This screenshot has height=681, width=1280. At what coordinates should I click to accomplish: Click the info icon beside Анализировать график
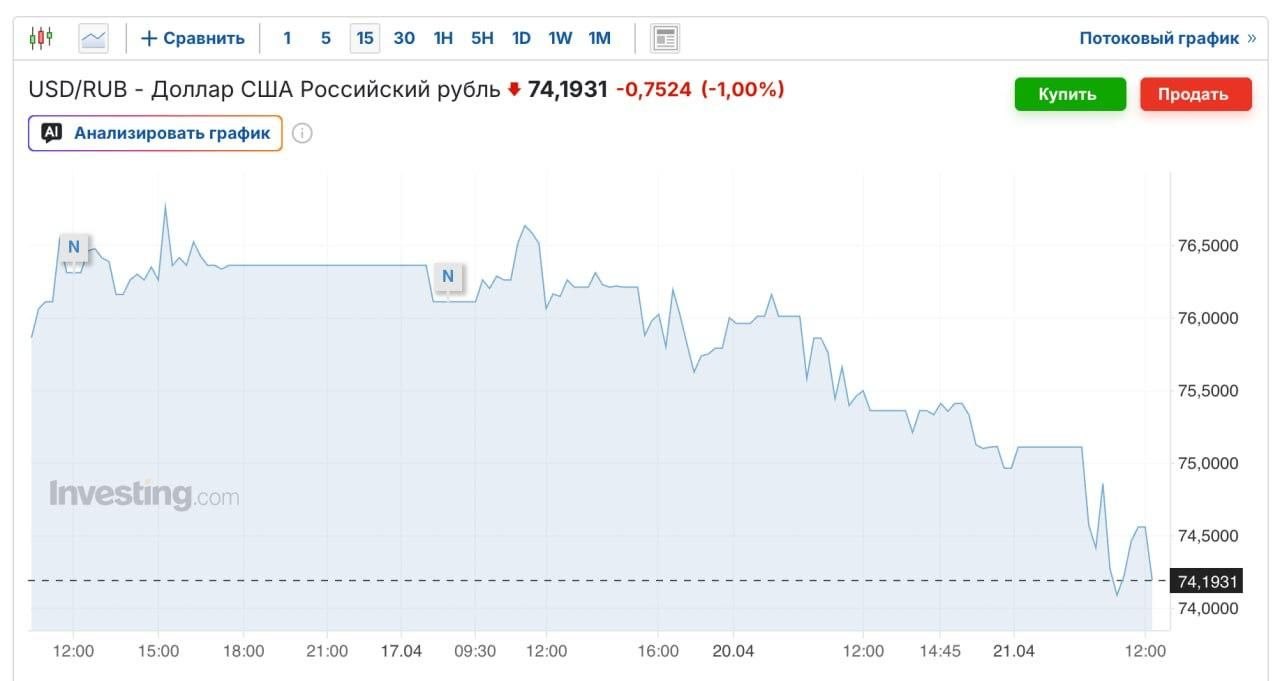click(302, 133)
